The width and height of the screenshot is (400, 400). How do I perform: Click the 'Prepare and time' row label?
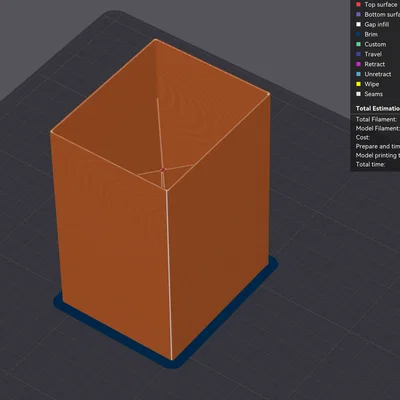click(x=378, y=146)
